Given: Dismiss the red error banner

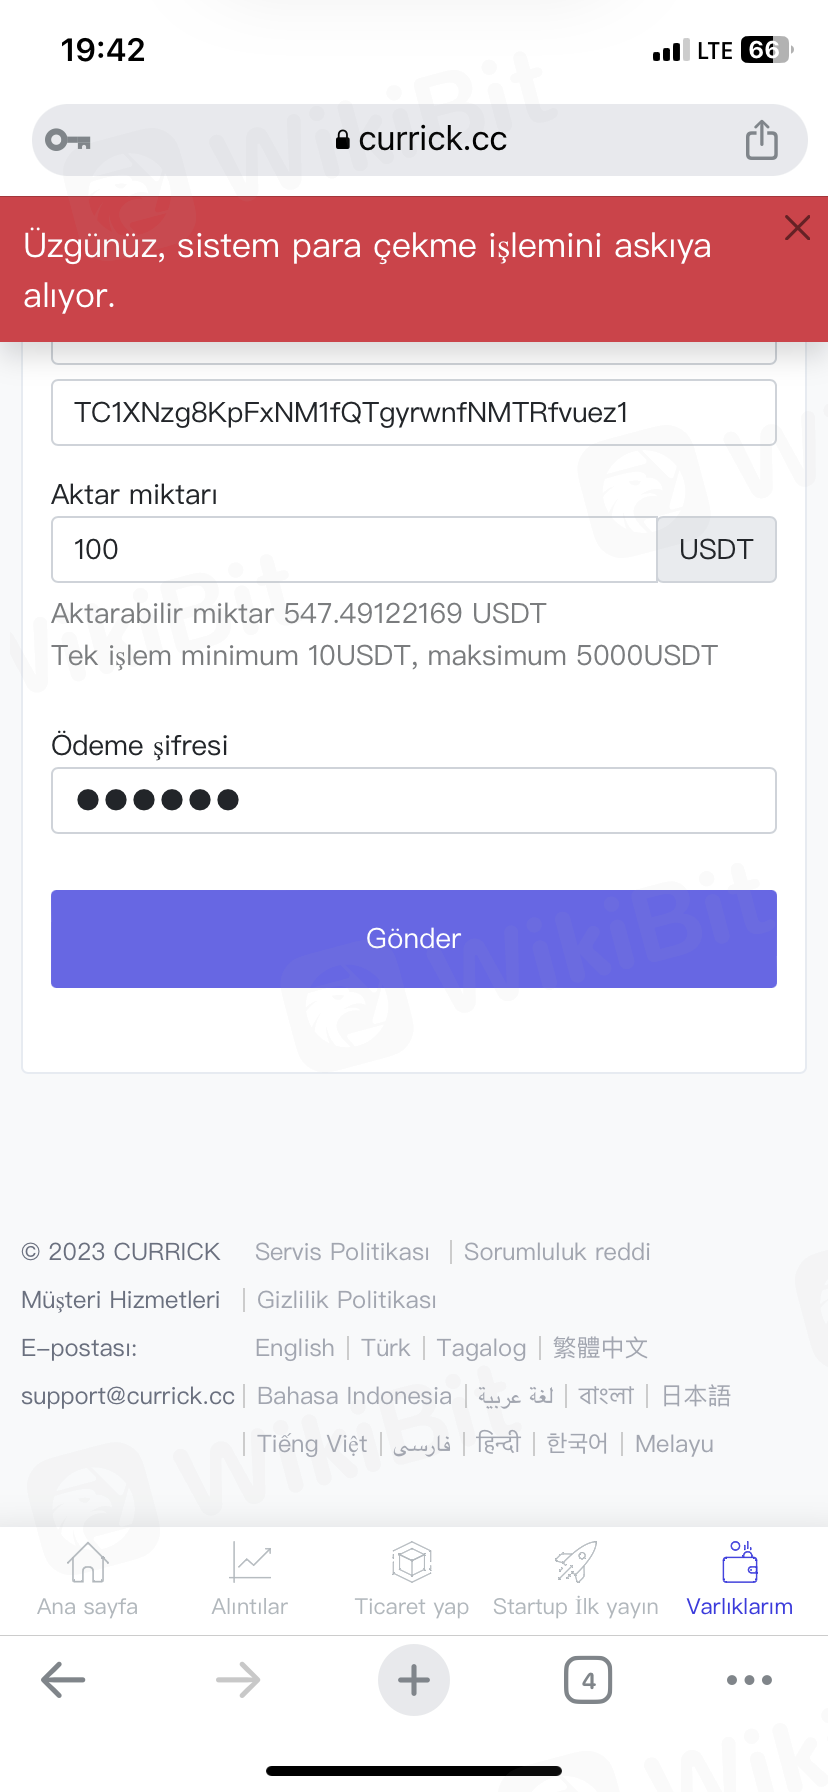Looking at the screenshot, I should coord(797,228).
